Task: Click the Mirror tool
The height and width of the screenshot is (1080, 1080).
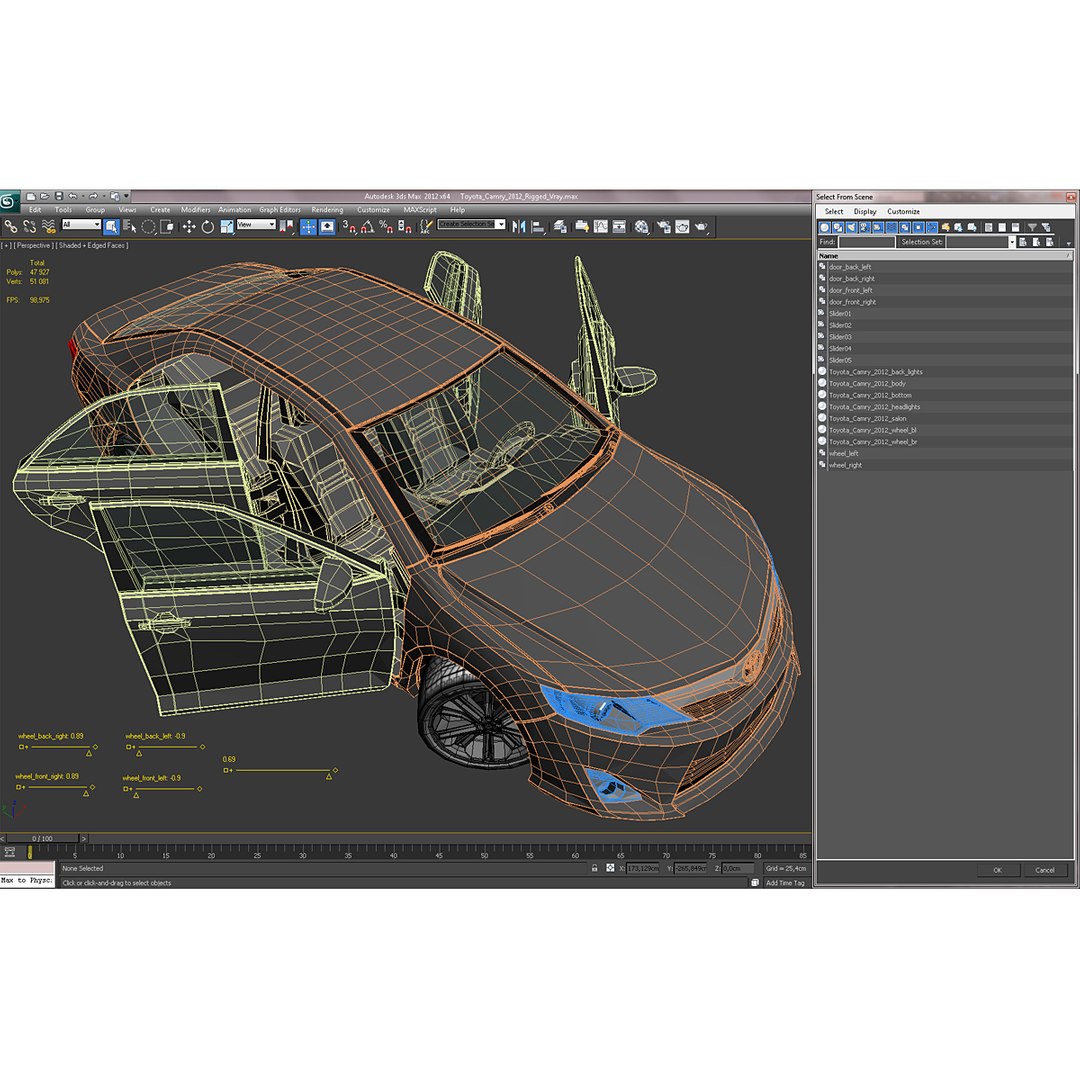Action: (519, 226)
